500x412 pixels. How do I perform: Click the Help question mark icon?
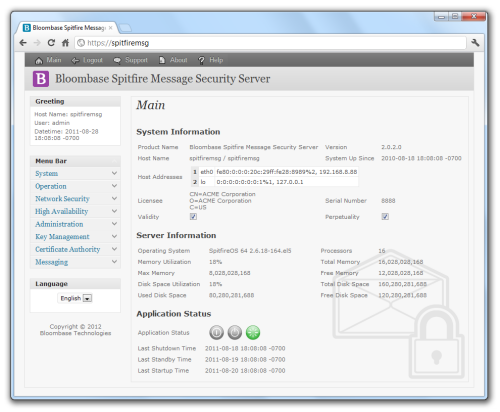(201, 60)
